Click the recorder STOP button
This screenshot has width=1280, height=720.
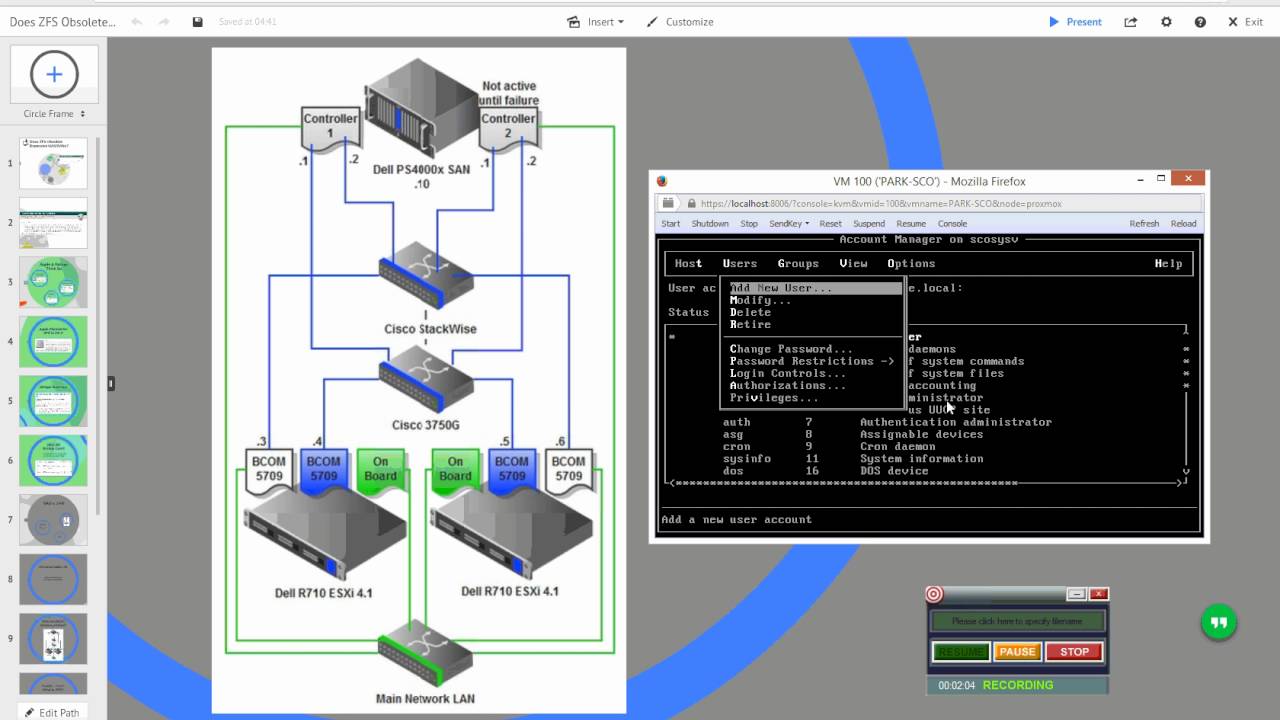(x=1074, y=652)
